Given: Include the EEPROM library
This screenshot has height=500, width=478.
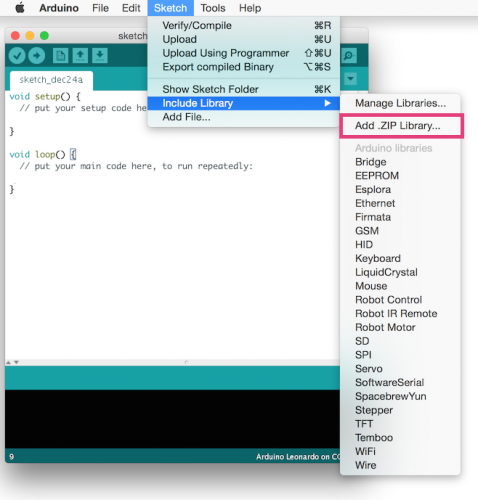Looking at the screenshot, I should [400, 176].
